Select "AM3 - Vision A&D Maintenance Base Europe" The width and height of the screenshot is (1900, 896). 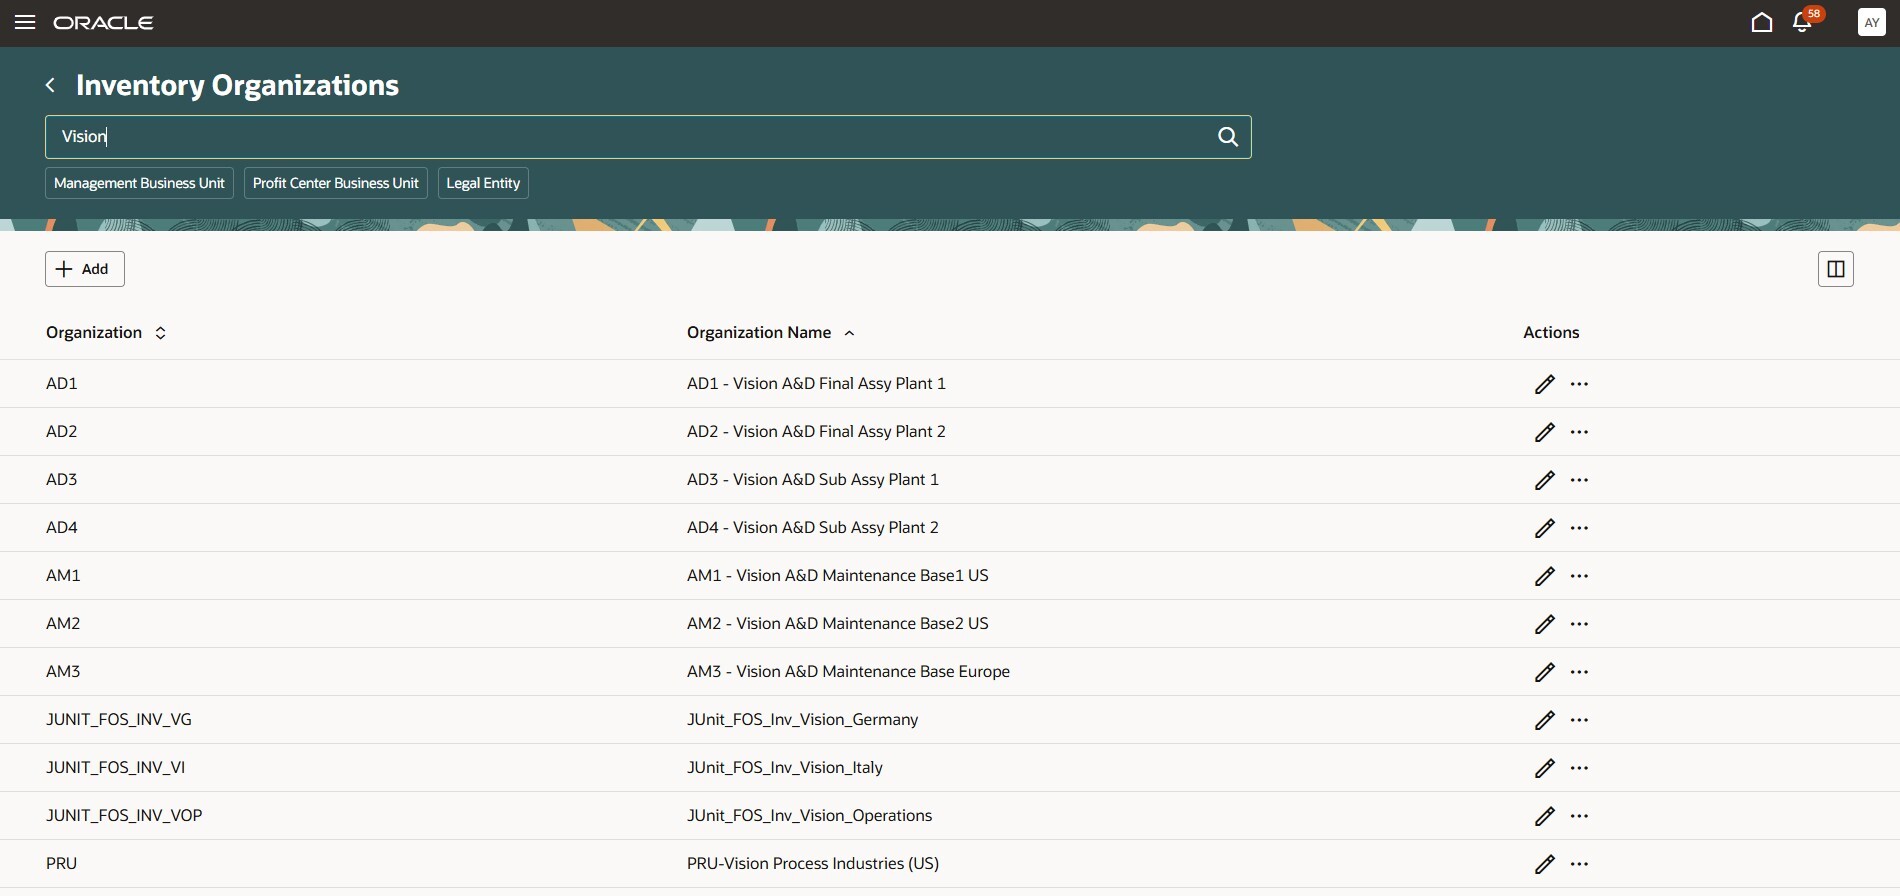click(848, 671)
